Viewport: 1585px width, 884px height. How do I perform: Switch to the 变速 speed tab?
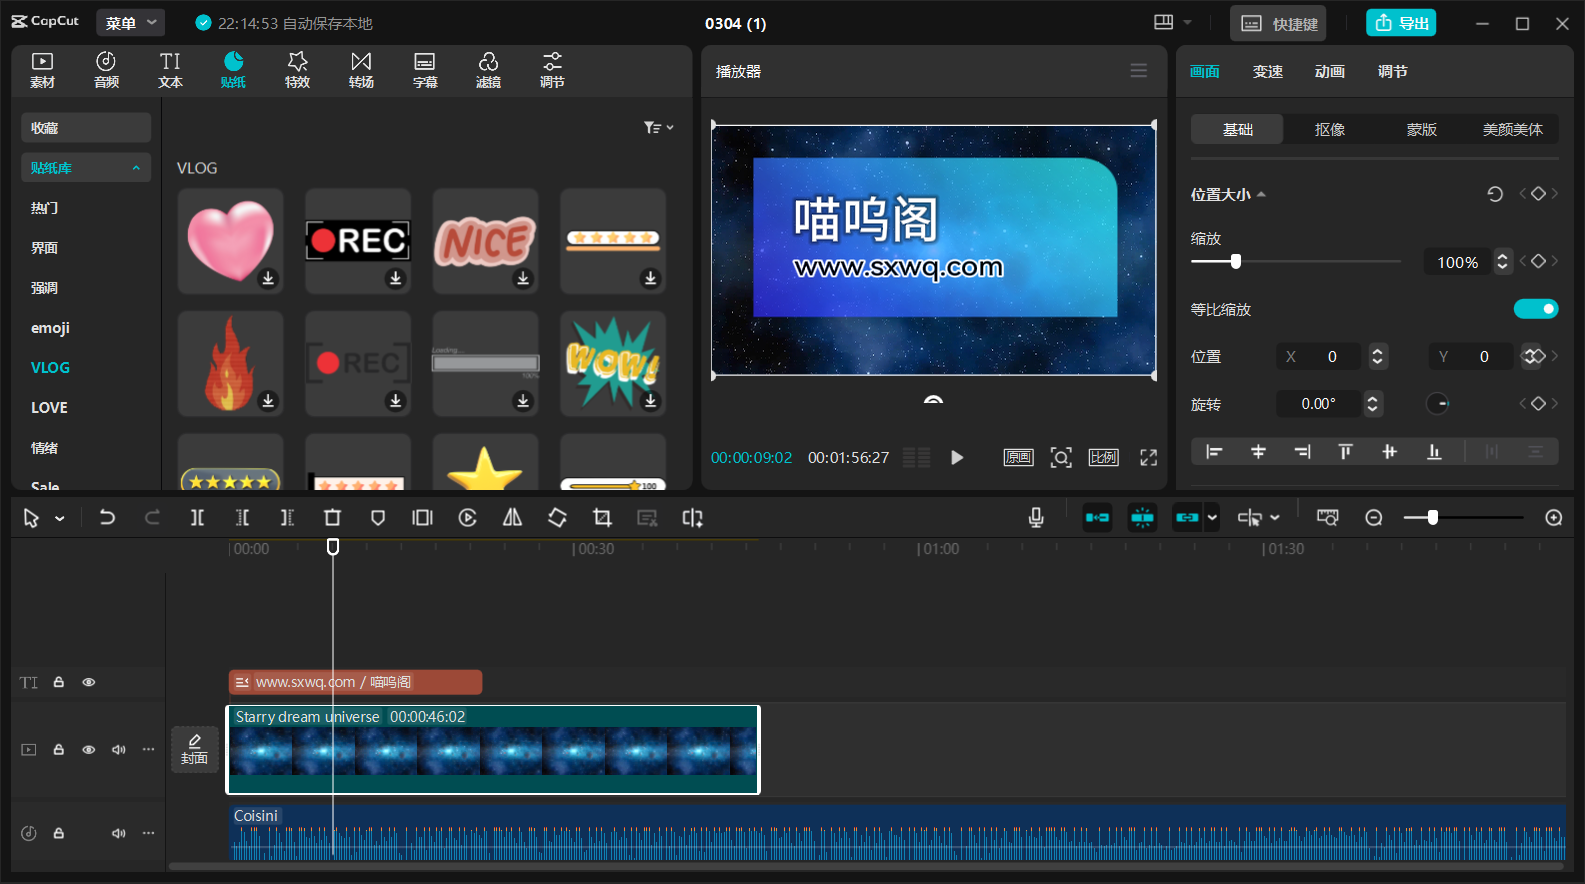click(1268, 71)
